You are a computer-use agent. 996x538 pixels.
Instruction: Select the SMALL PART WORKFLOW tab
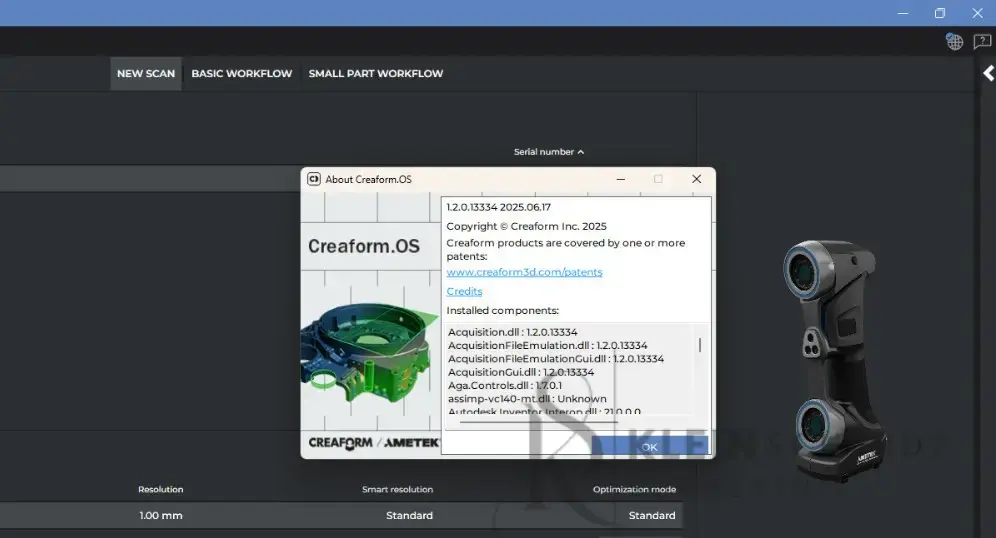[375, 73]
